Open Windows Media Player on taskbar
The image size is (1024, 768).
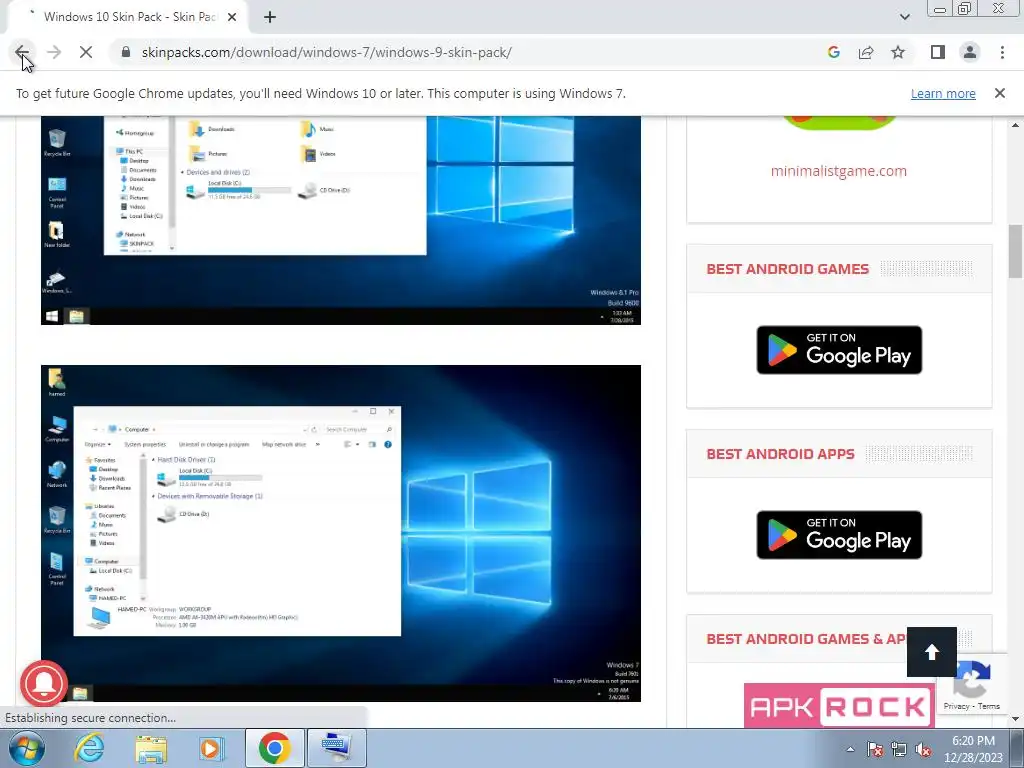pos(212,748)
